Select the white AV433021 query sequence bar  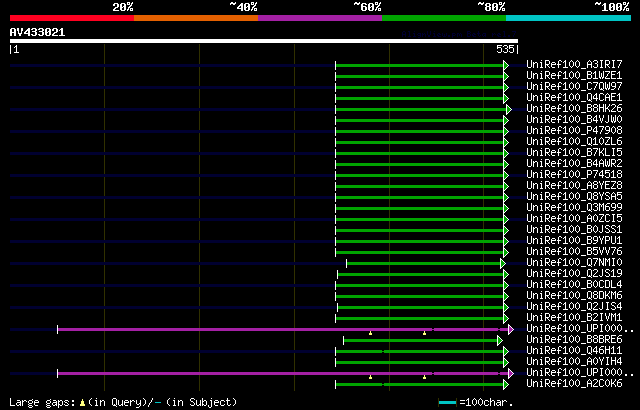tap(264, 41)
